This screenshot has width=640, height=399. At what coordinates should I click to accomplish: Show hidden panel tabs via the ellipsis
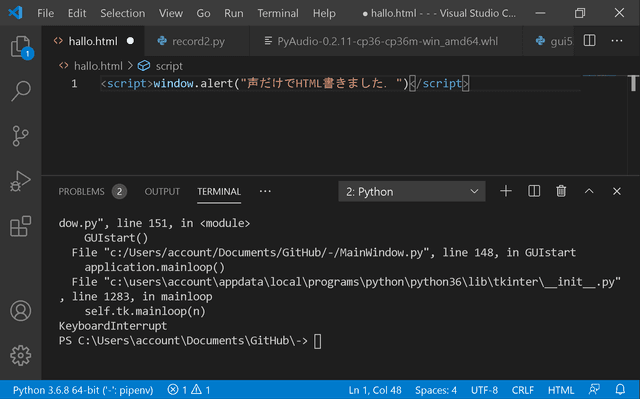tap(265, 191)
